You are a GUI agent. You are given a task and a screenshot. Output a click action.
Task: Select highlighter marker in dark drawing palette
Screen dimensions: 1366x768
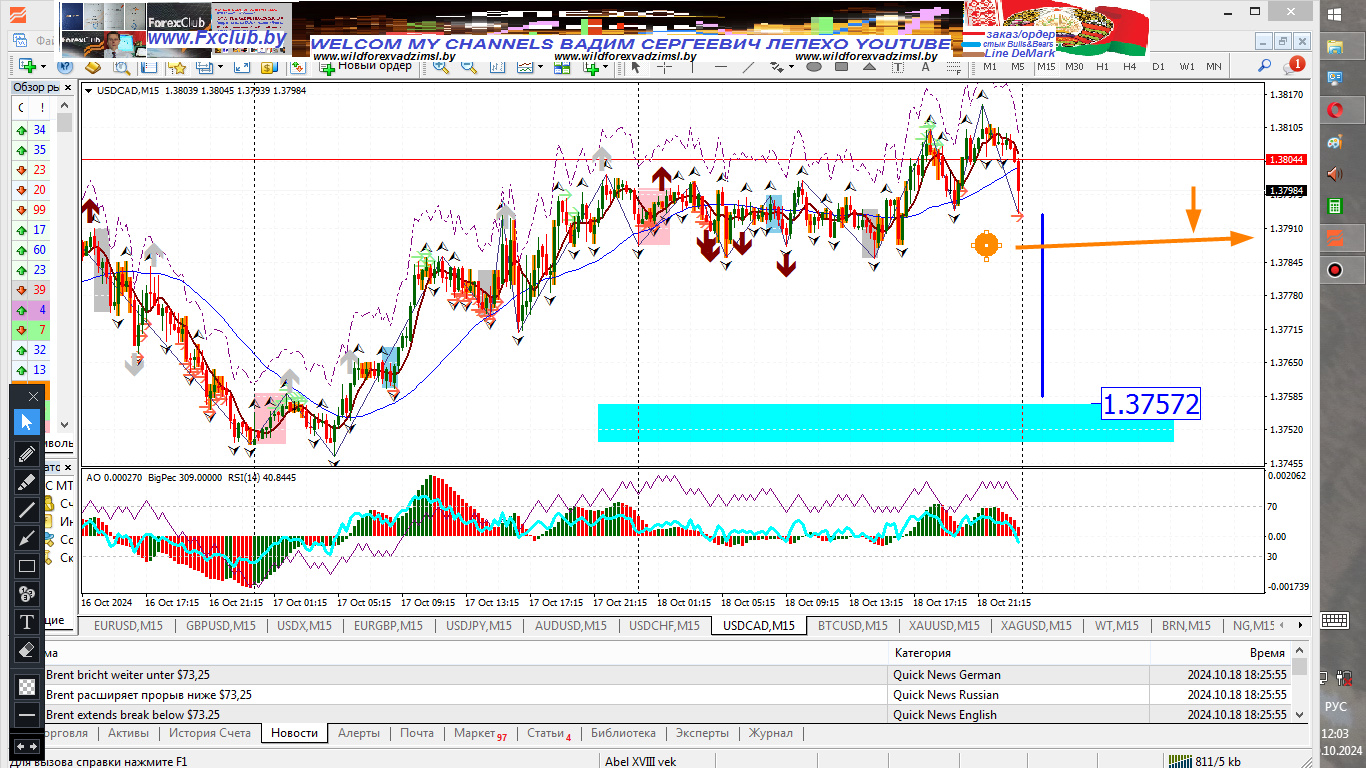(27, 481)
